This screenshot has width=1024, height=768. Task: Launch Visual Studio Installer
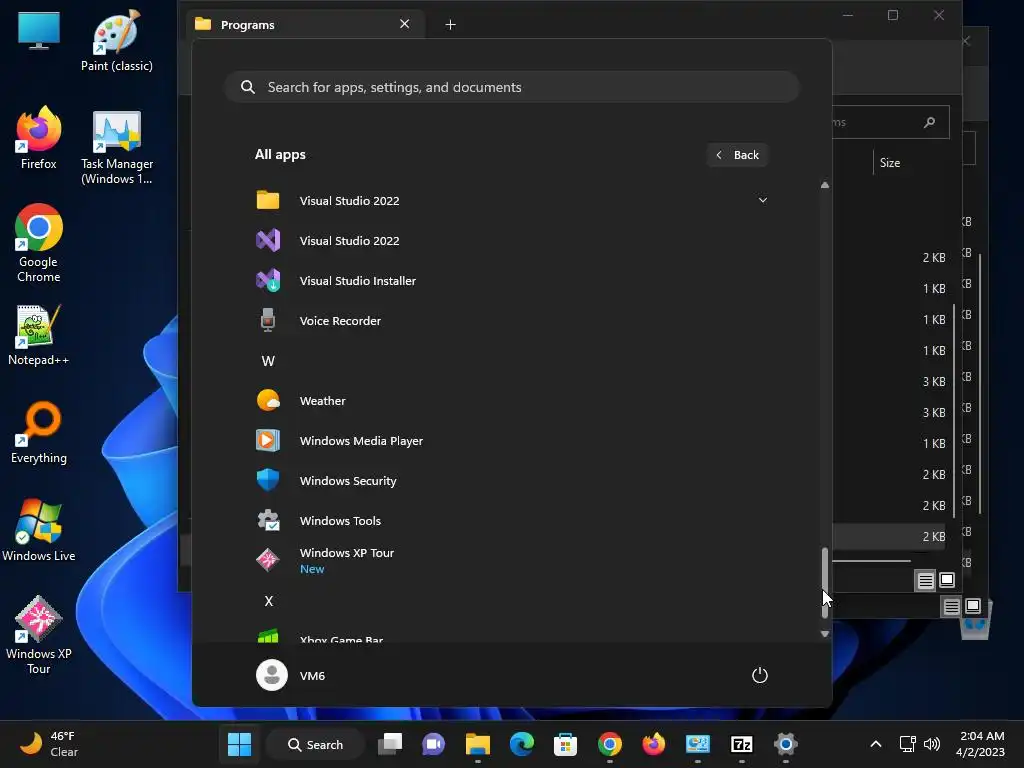512,281
